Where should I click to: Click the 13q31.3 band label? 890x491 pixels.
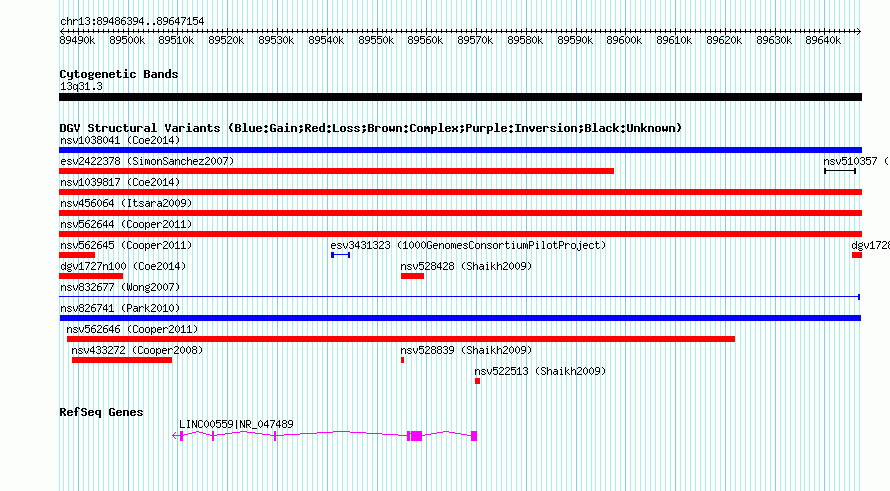click(81, 86)
